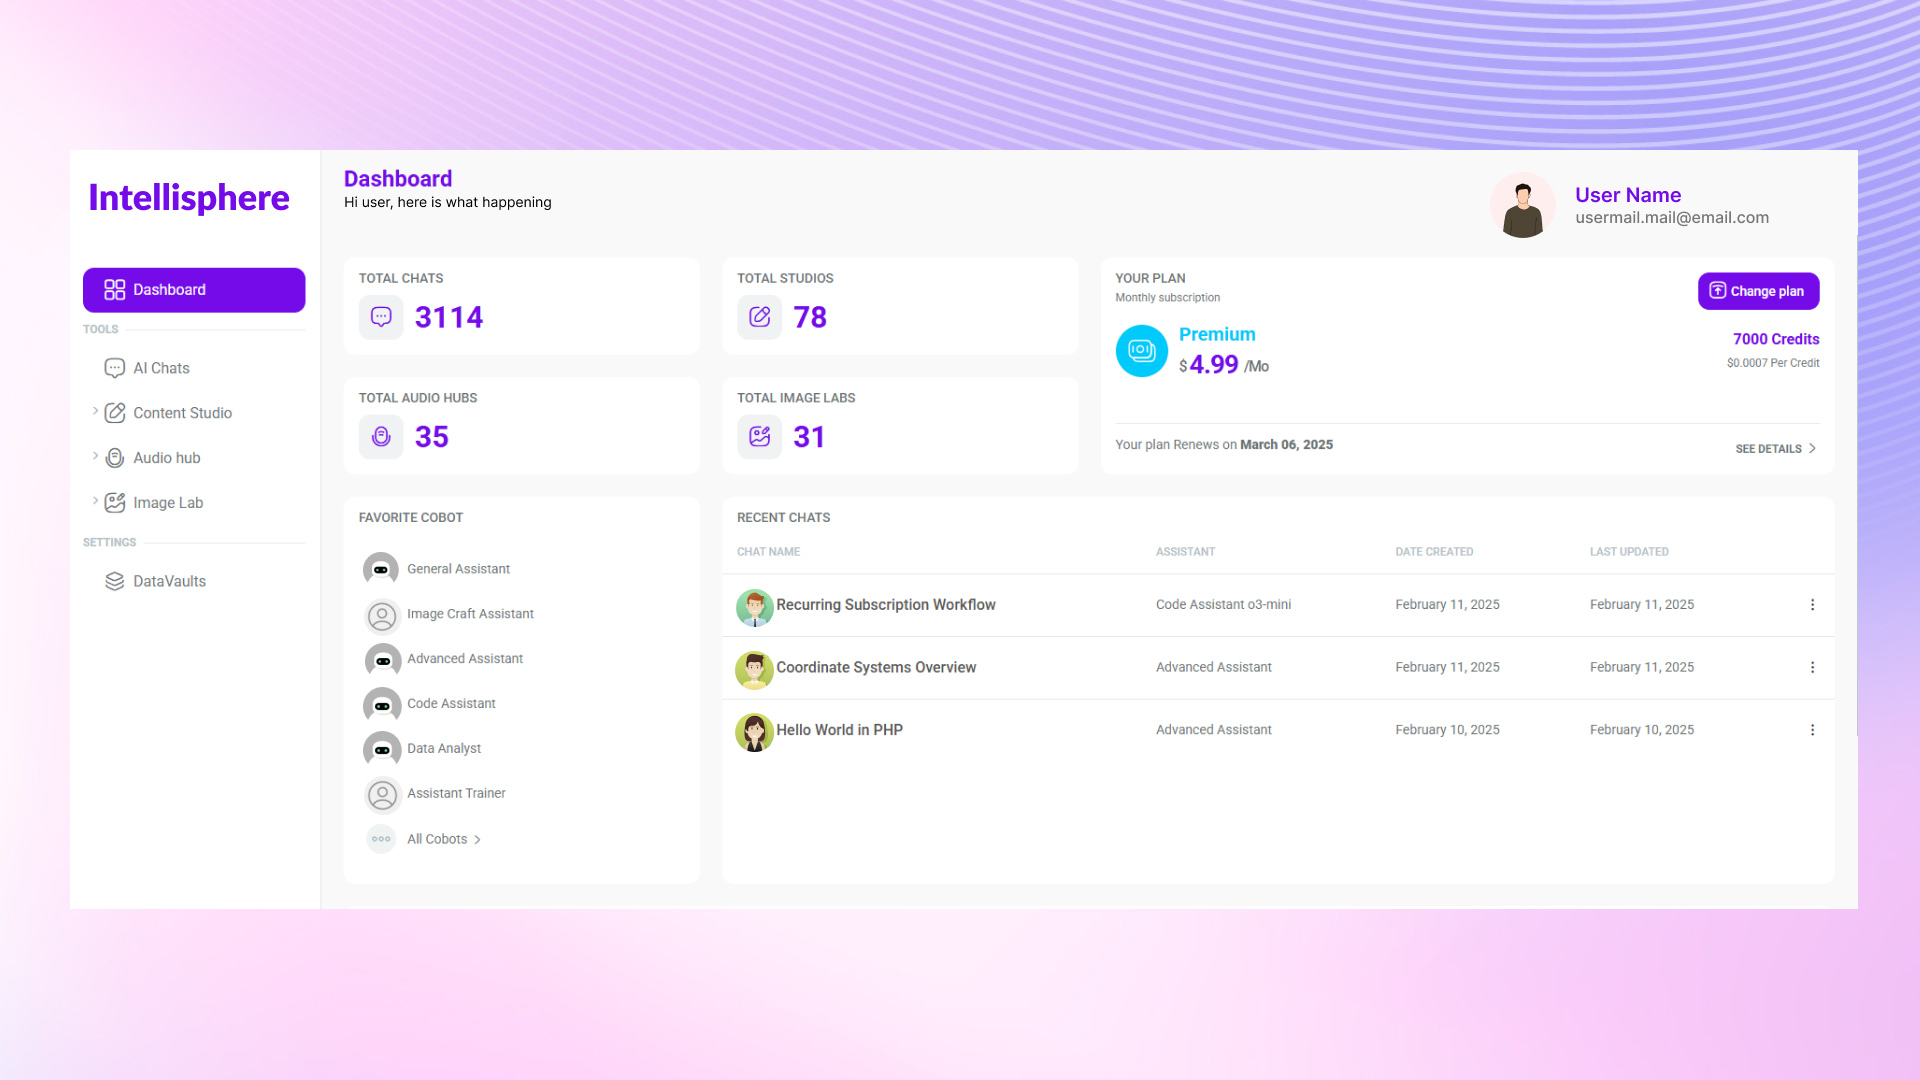Expand the Image Lab sidebar submenu
The height and width of the screenshot is (1080, 1920).
(95, 501)
